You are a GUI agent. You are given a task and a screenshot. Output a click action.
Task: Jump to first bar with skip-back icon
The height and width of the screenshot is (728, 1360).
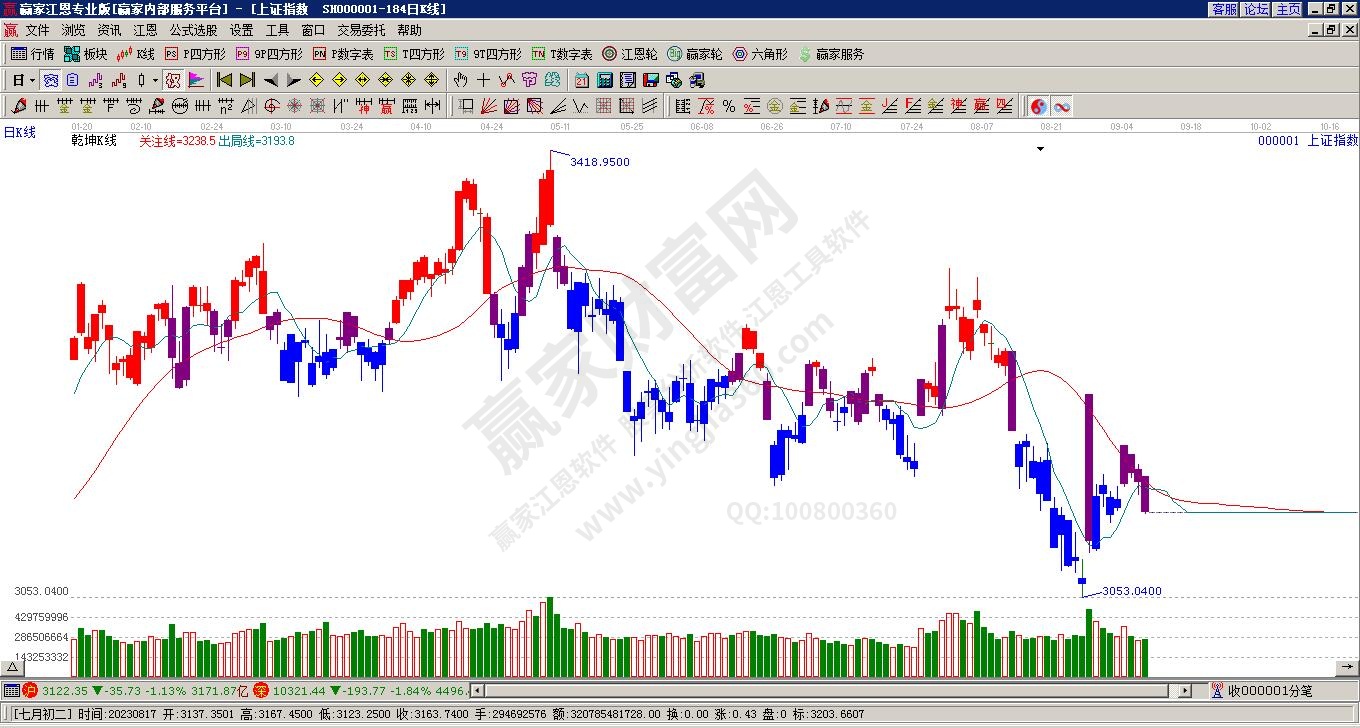coord(224,80)
